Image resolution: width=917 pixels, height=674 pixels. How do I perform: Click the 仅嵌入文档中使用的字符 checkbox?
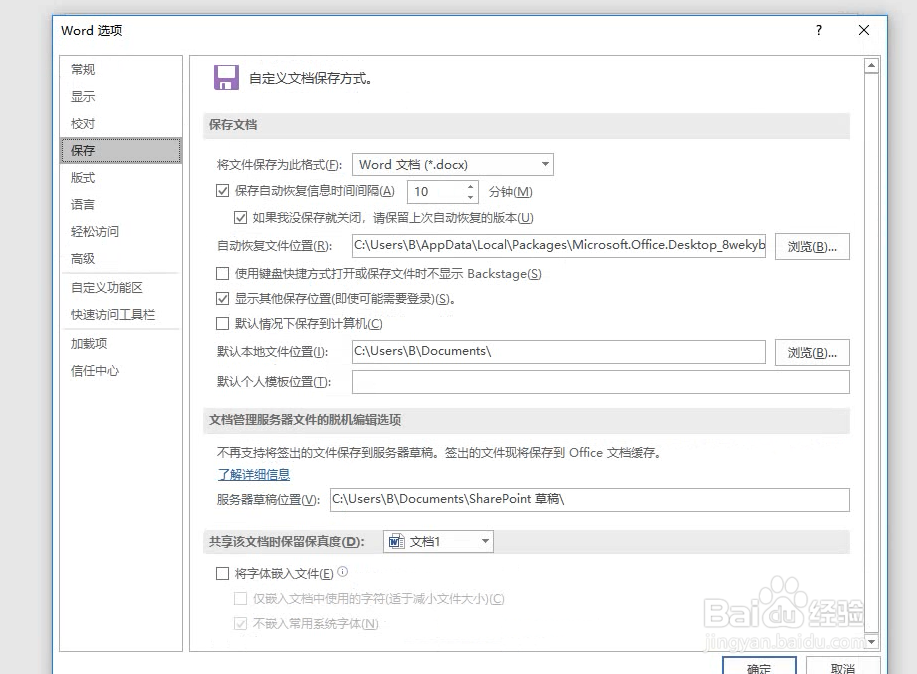point(240,599)
